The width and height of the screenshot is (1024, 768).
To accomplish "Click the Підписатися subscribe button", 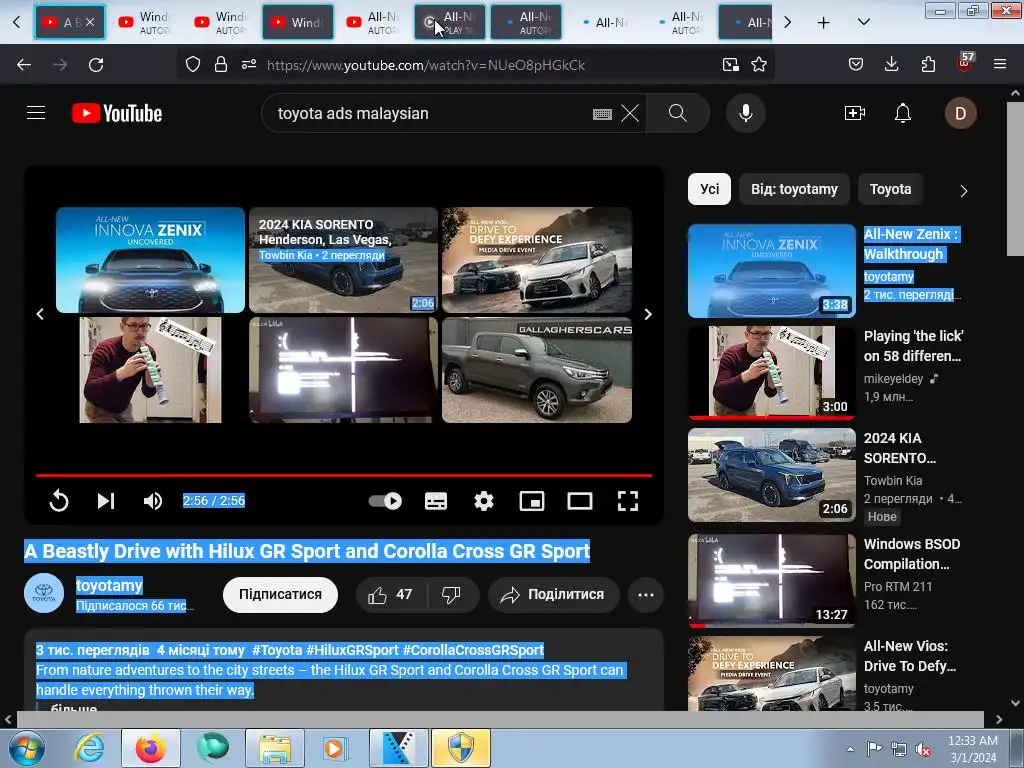I will point(280,594).
